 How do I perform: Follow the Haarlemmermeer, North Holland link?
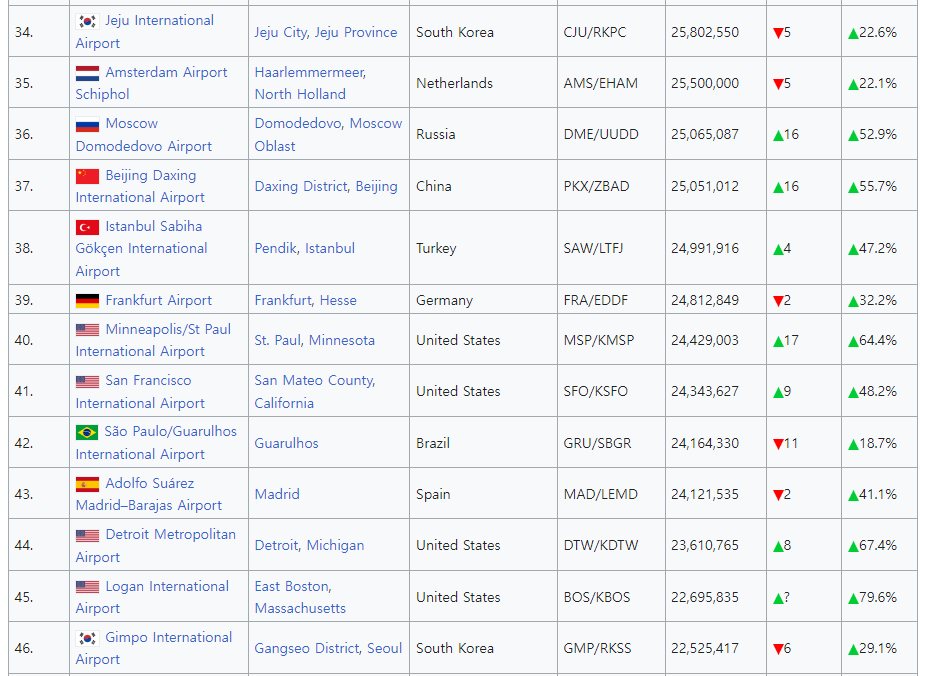point(310,83)
